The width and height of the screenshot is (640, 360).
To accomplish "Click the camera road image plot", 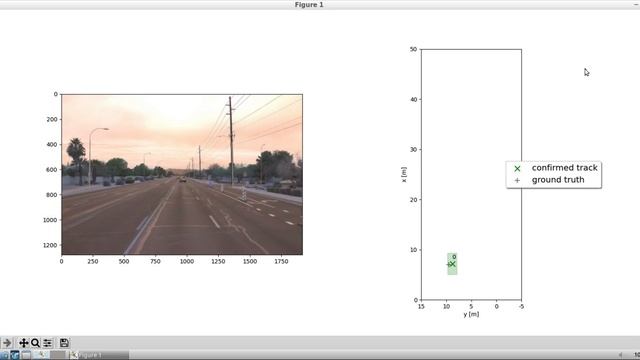I will pos(182,174).
